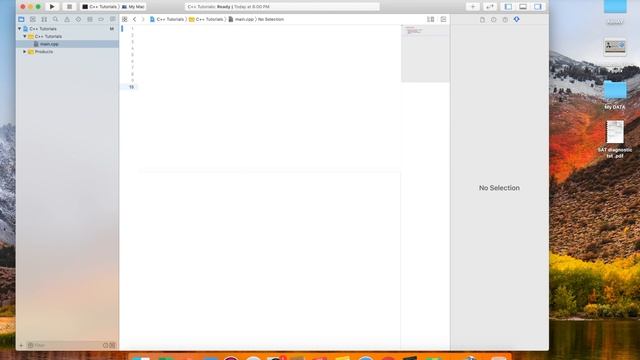Image resolution: width=640 pixels, height=360 pixels.
Task: Click No Selection in the jump bar
Action: pos(271,19)
